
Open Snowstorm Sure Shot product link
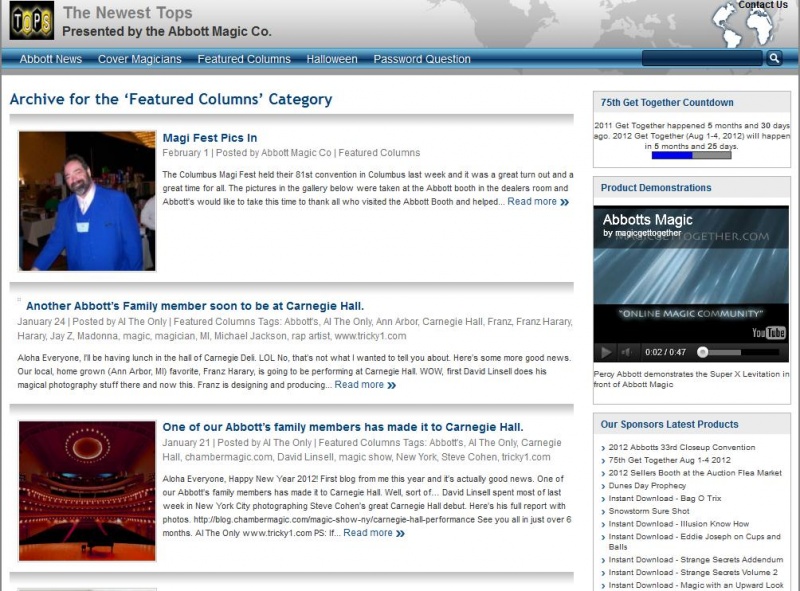(649, 511)
